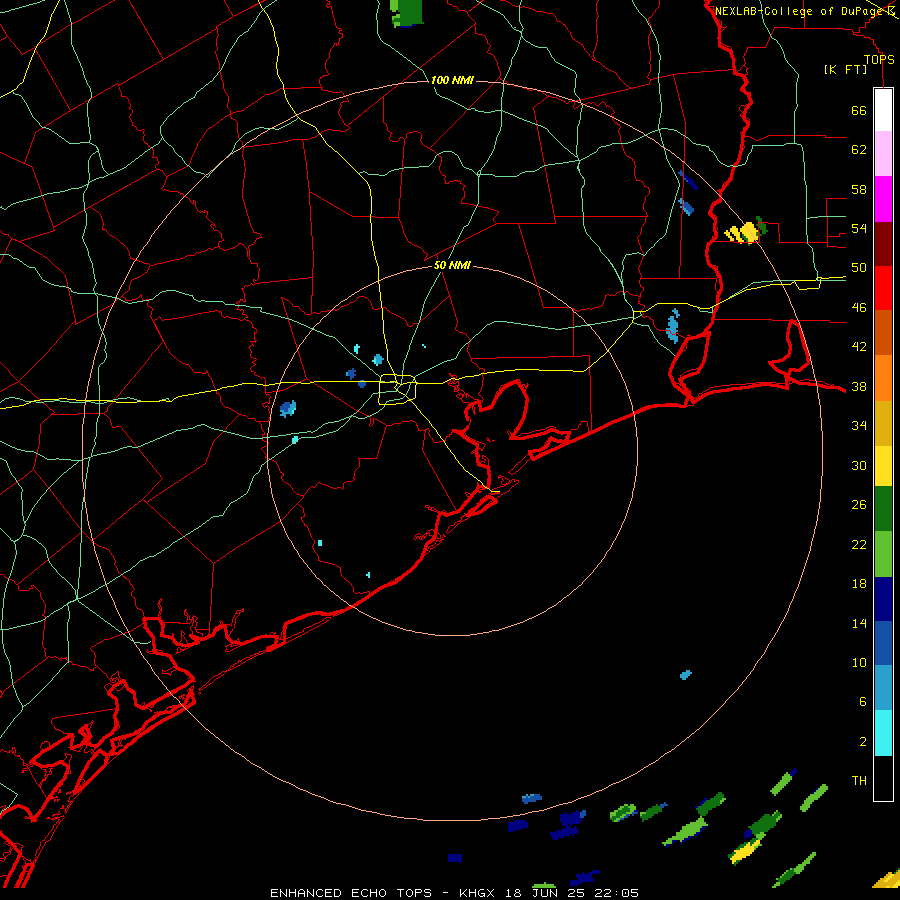This screenshot has width=900, height=900.
Task: Click the '66' legend value
Action: coord(859,110)
